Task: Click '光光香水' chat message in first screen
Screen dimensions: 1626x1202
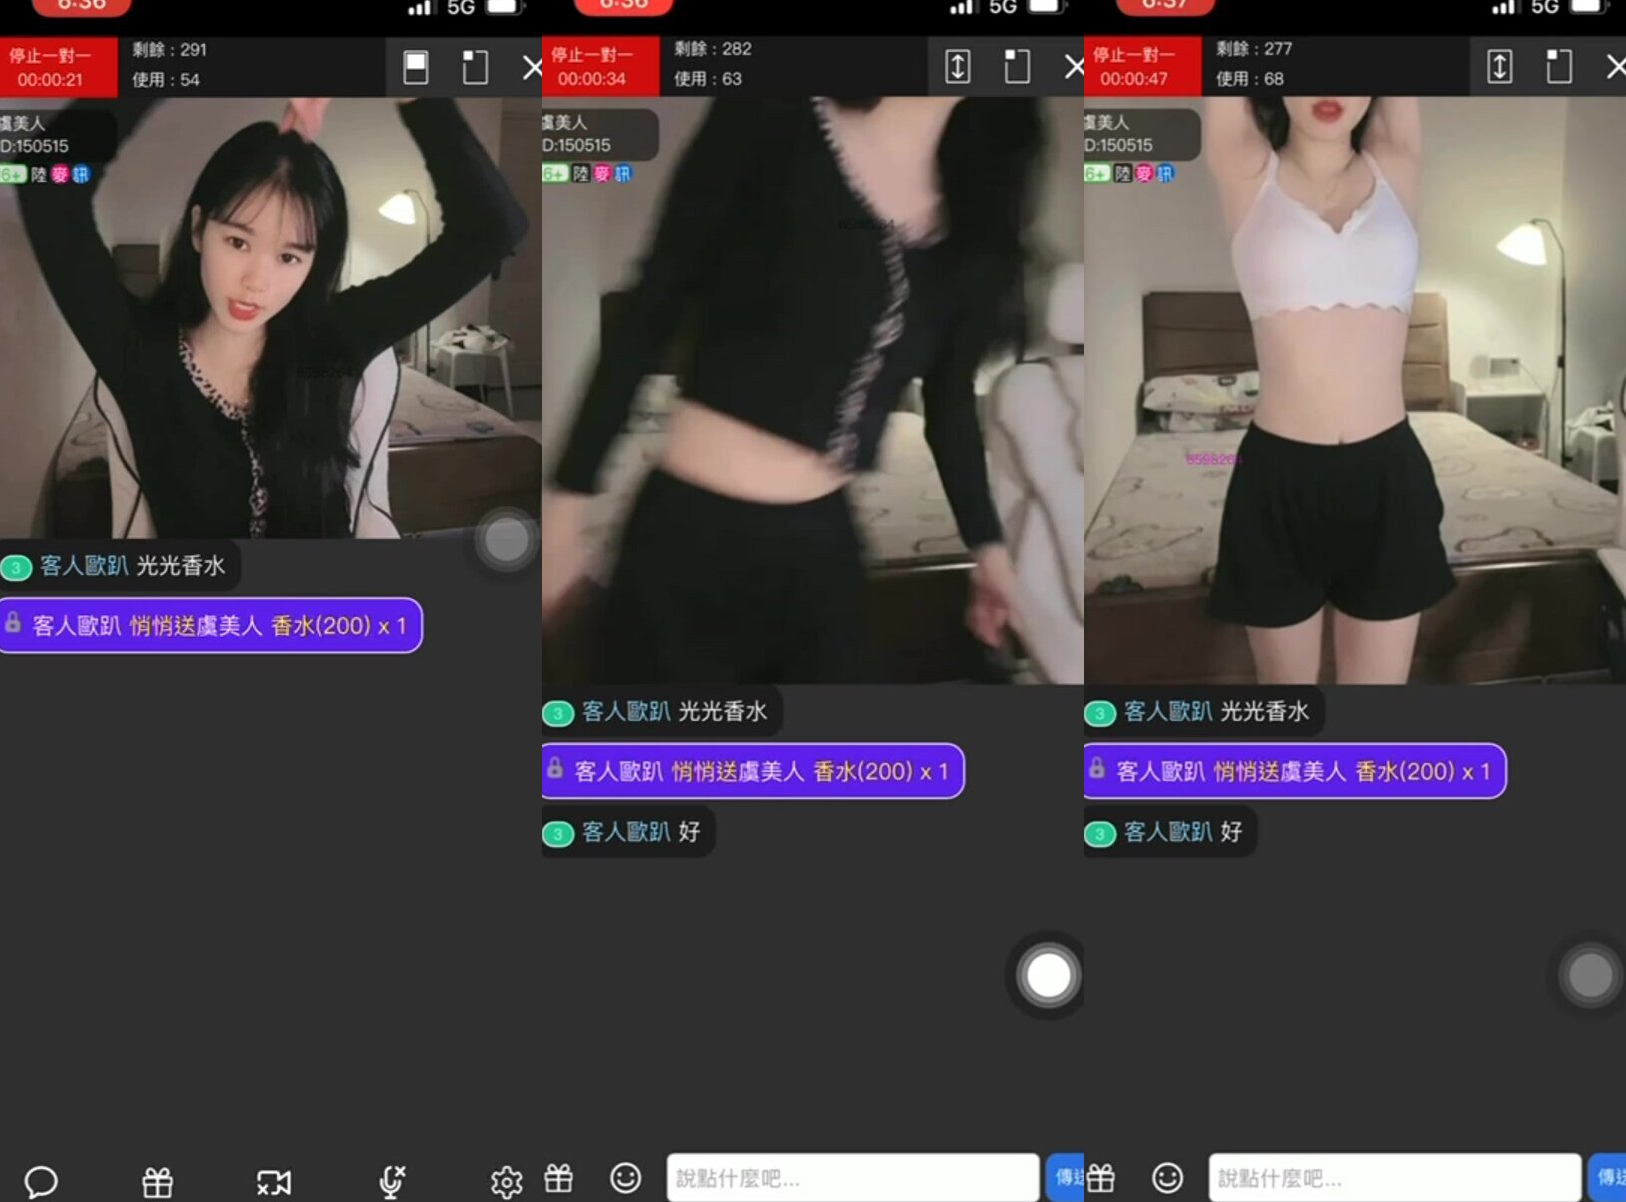Action: (119, 566)
